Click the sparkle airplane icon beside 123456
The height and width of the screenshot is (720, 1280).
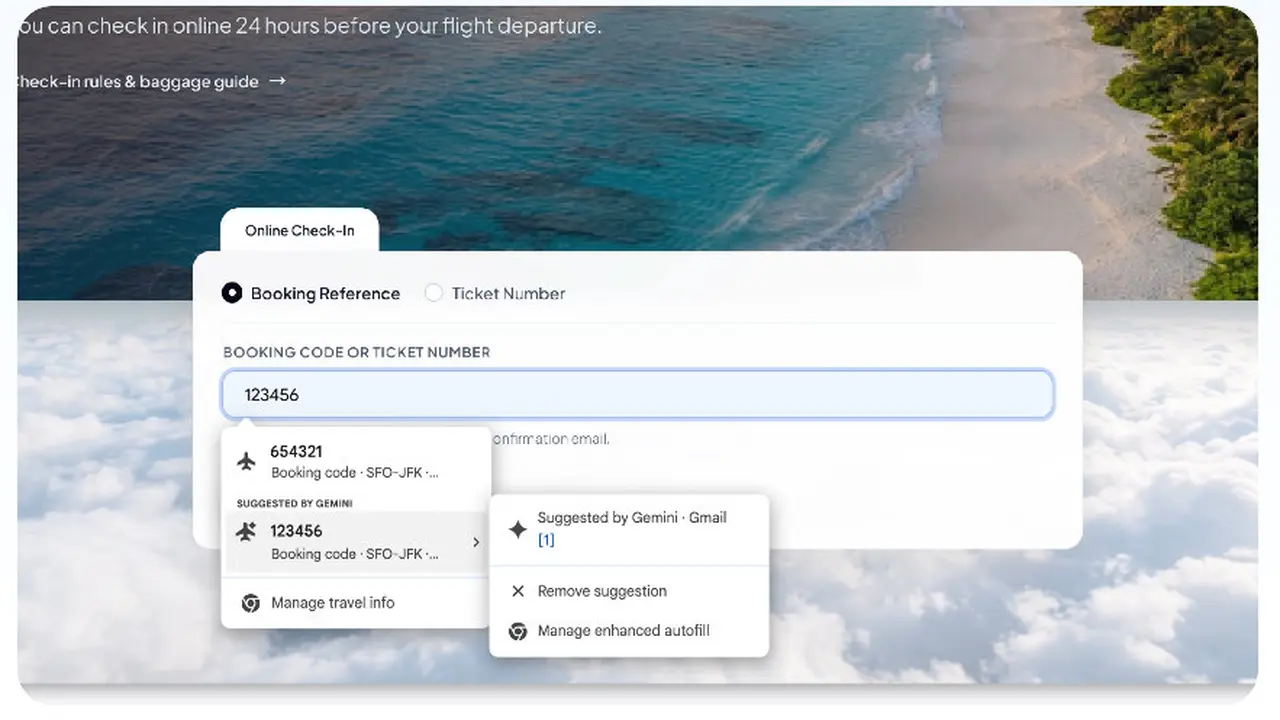coord(246,532)
